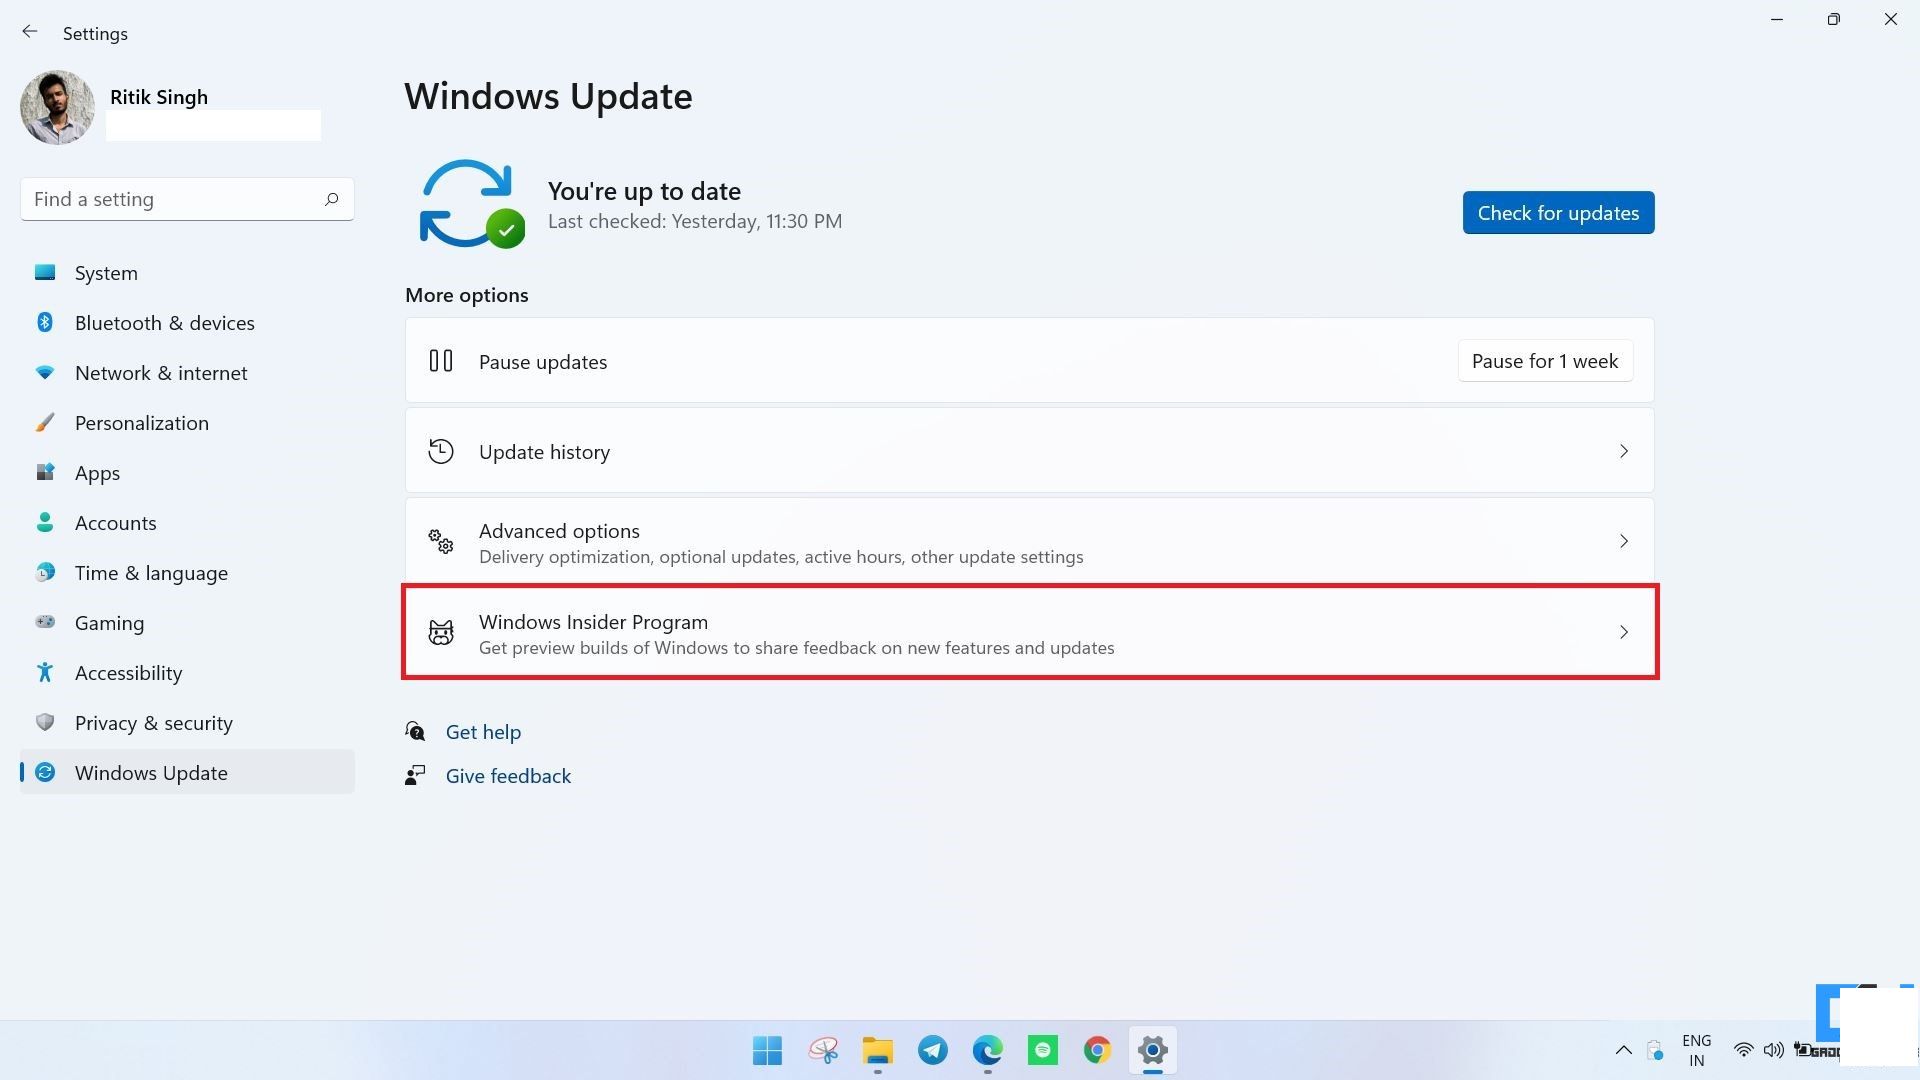Click the Windows Update icon in sidebar
1920x1080 pixels.
click(47, 771)
